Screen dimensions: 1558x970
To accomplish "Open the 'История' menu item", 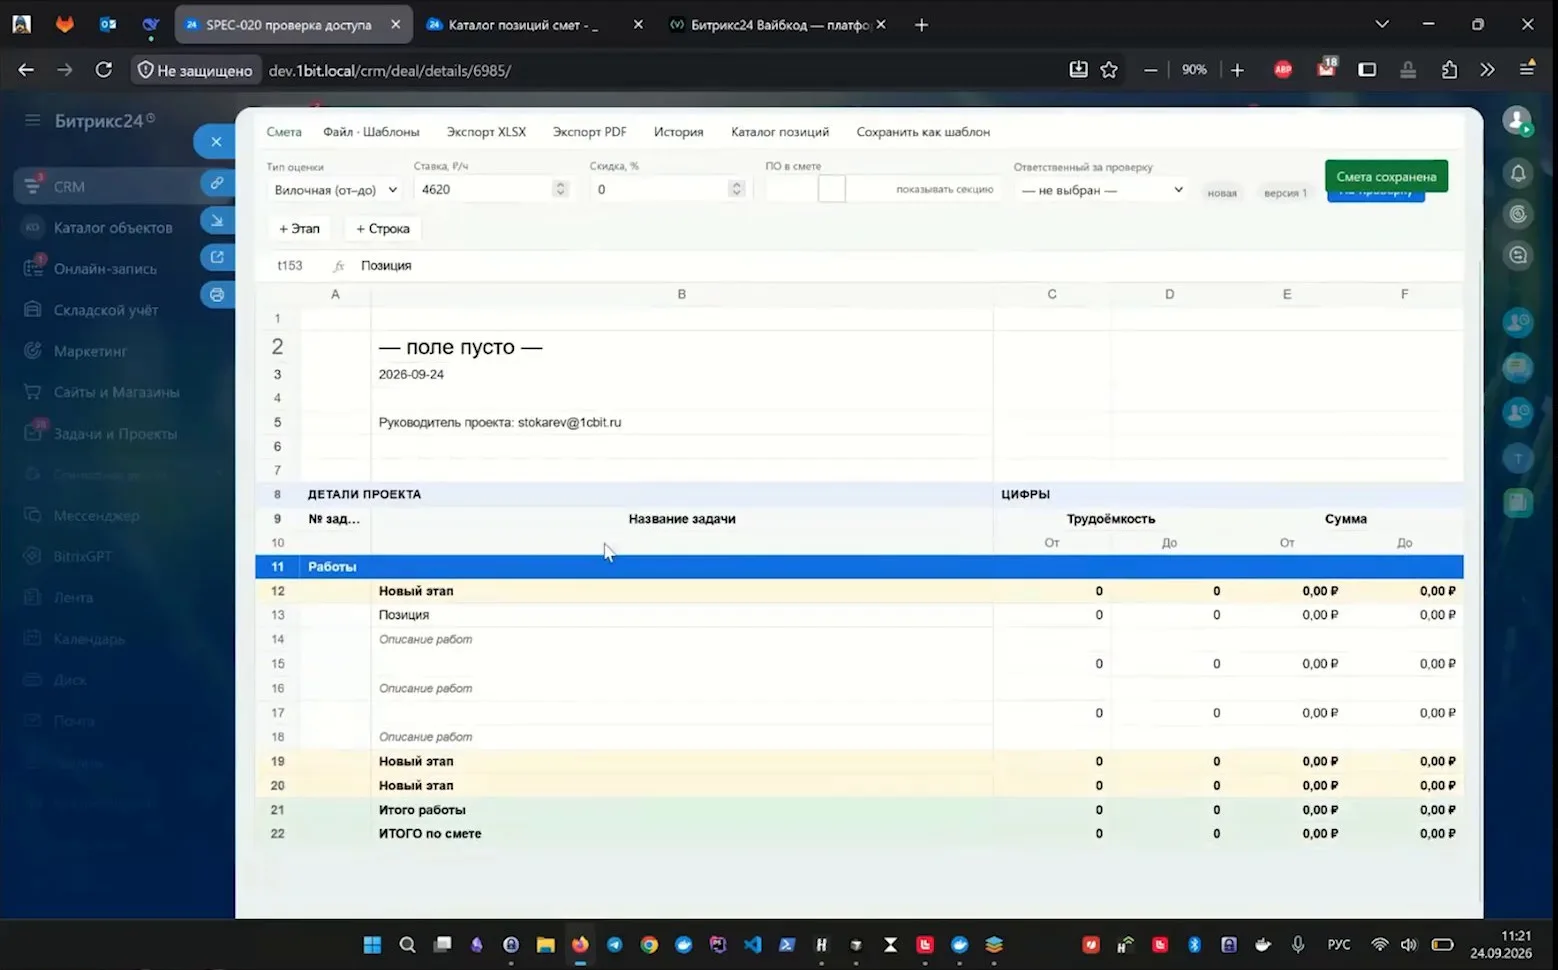I will pos(678,132).
